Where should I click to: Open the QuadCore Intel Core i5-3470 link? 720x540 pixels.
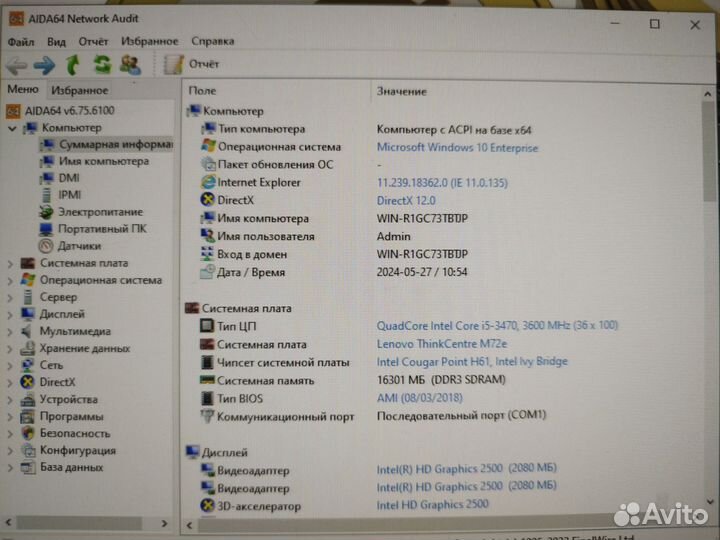coord(497,326)
